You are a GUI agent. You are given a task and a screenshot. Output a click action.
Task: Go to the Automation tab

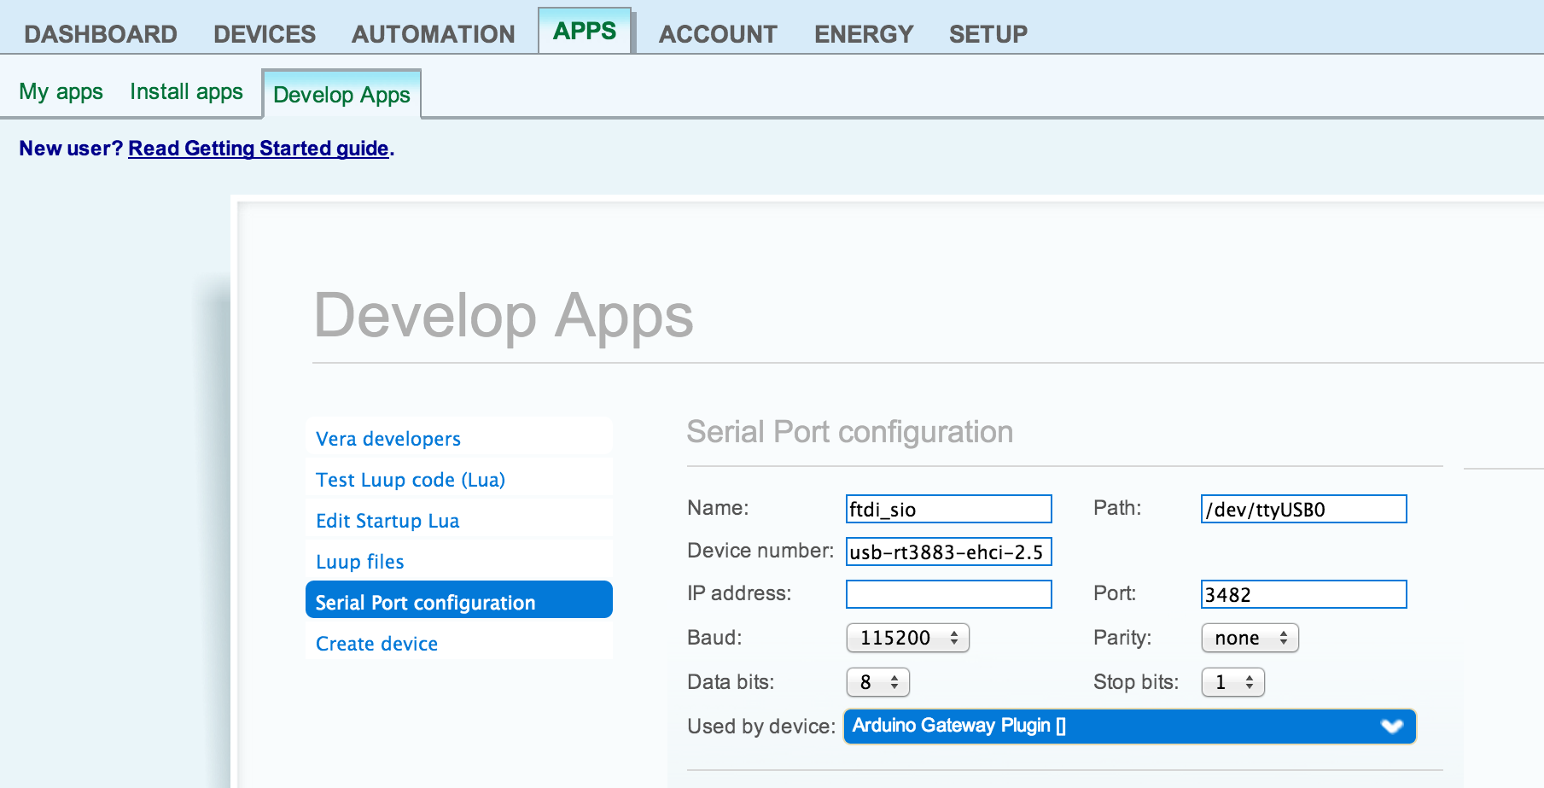click(x=433, y=34)
